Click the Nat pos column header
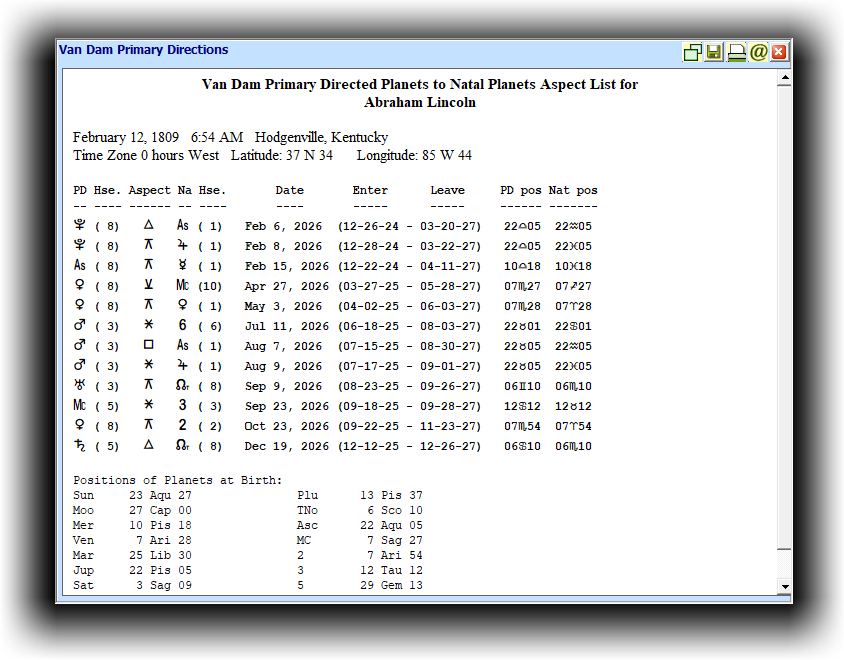 572,190
